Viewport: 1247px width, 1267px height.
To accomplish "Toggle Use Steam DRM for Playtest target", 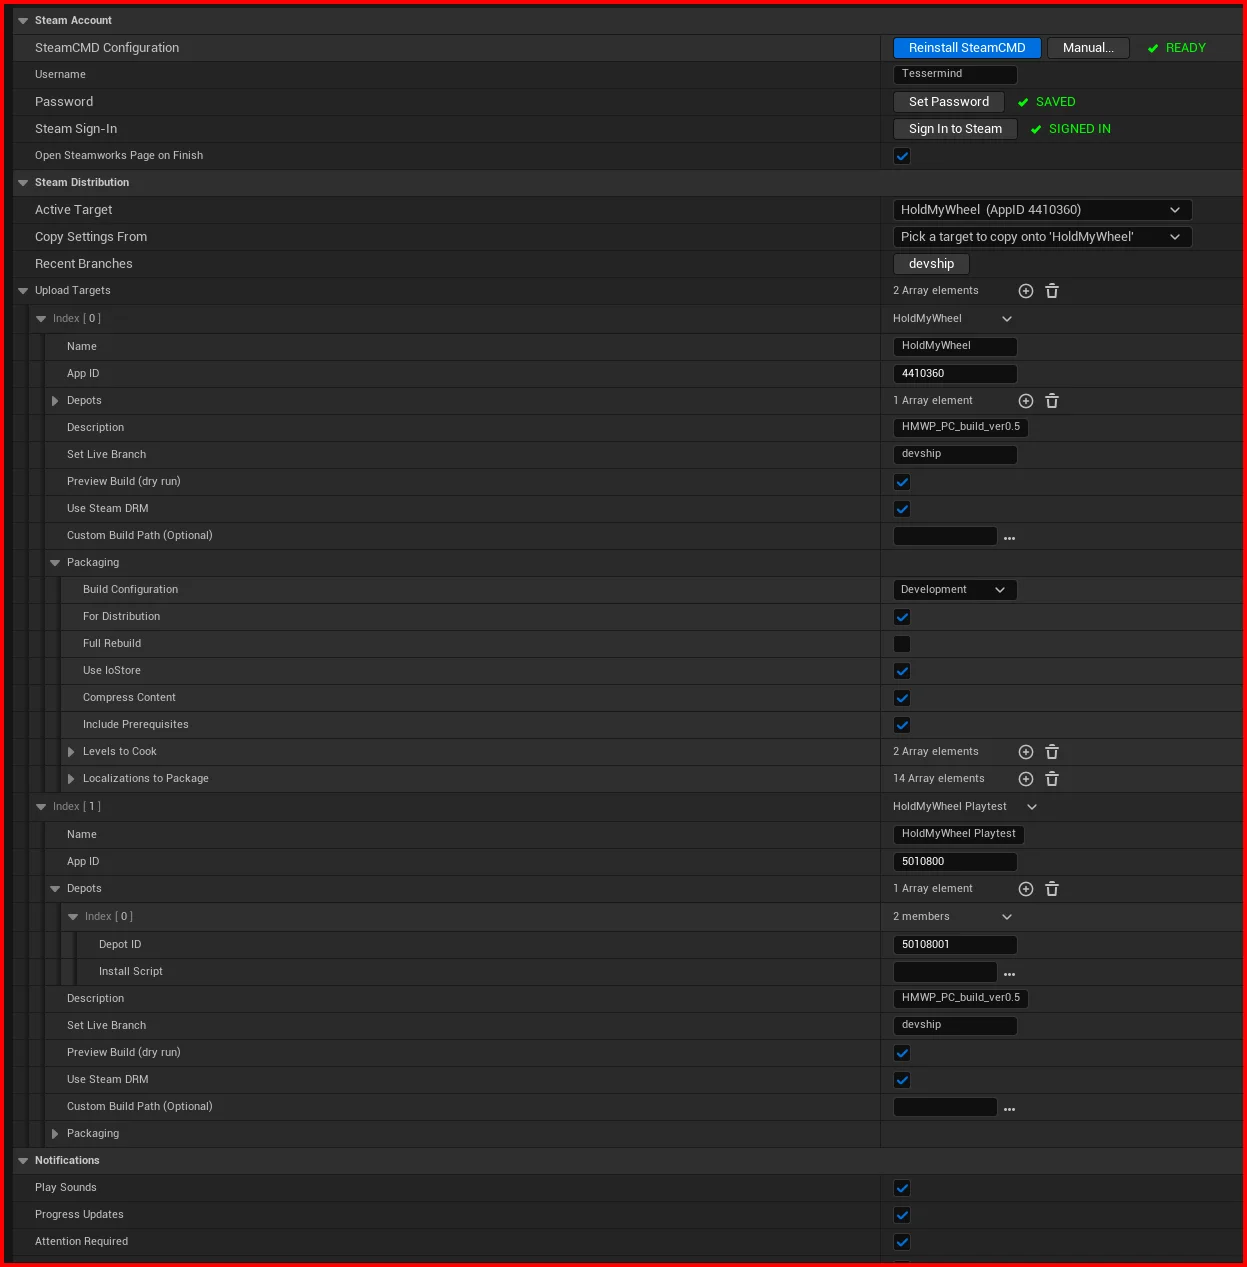I will pos(902,1080).
